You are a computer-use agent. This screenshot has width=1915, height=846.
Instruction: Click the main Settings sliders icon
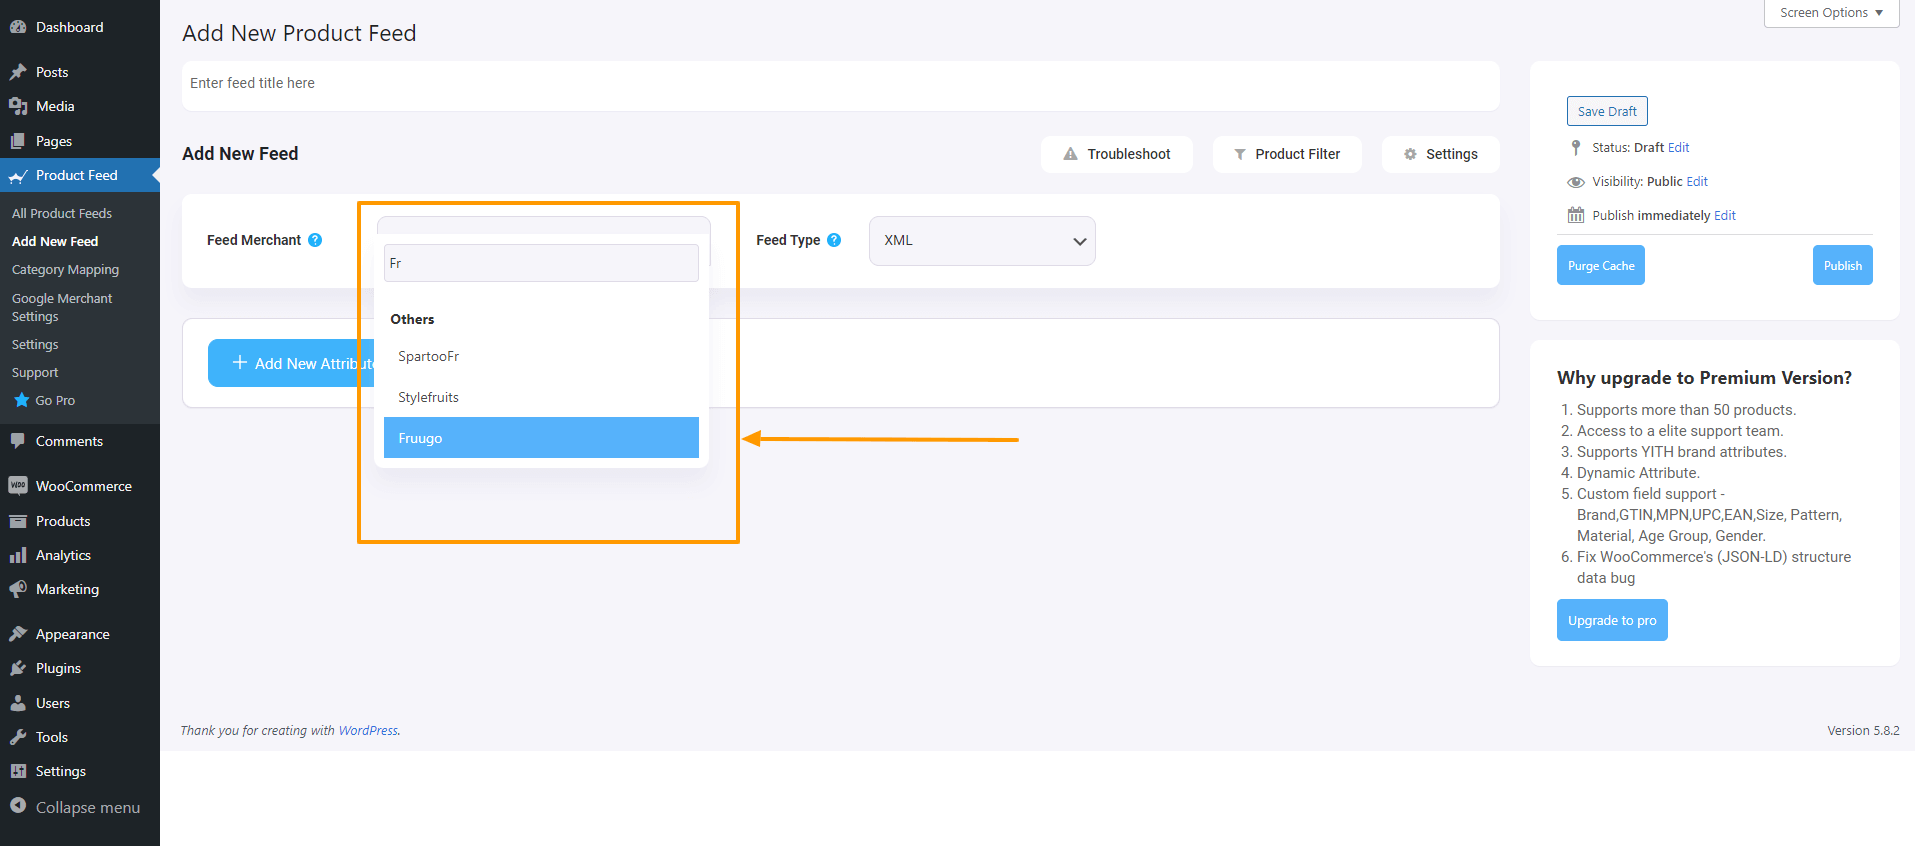[18, 771]
